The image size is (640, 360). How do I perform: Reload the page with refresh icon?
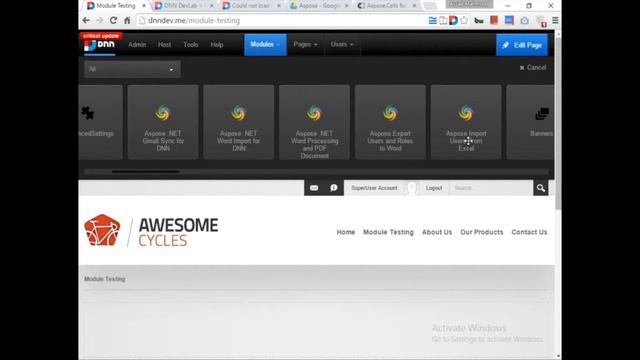point(113,20)
